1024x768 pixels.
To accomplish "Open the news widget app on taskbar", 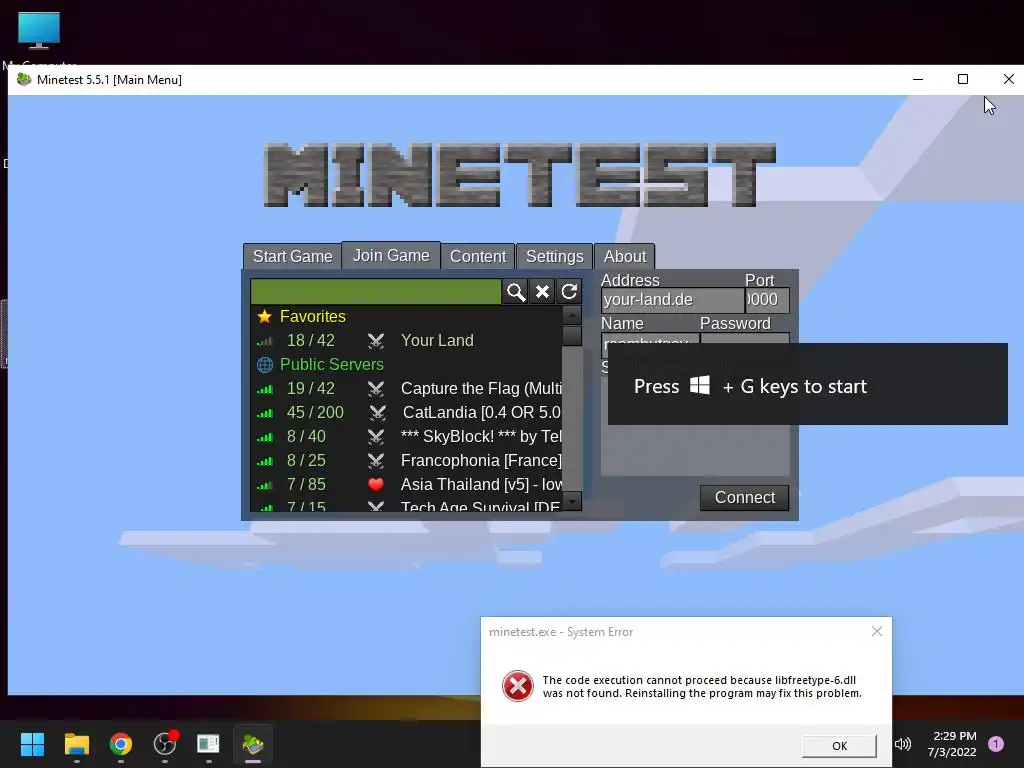I will pos(208,744).
